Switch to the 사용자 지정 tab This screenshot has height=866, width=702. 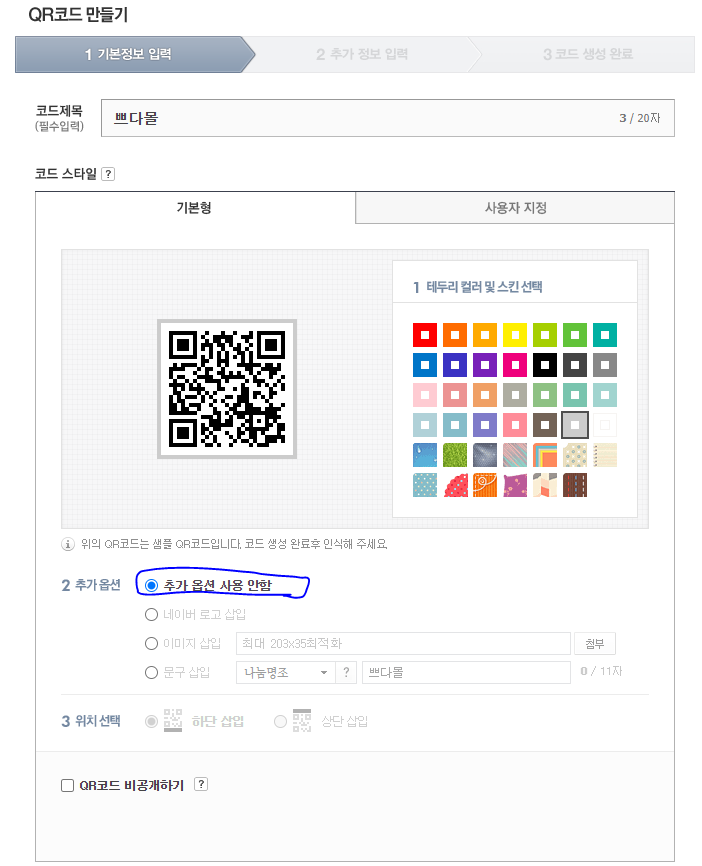pos(515,208)
